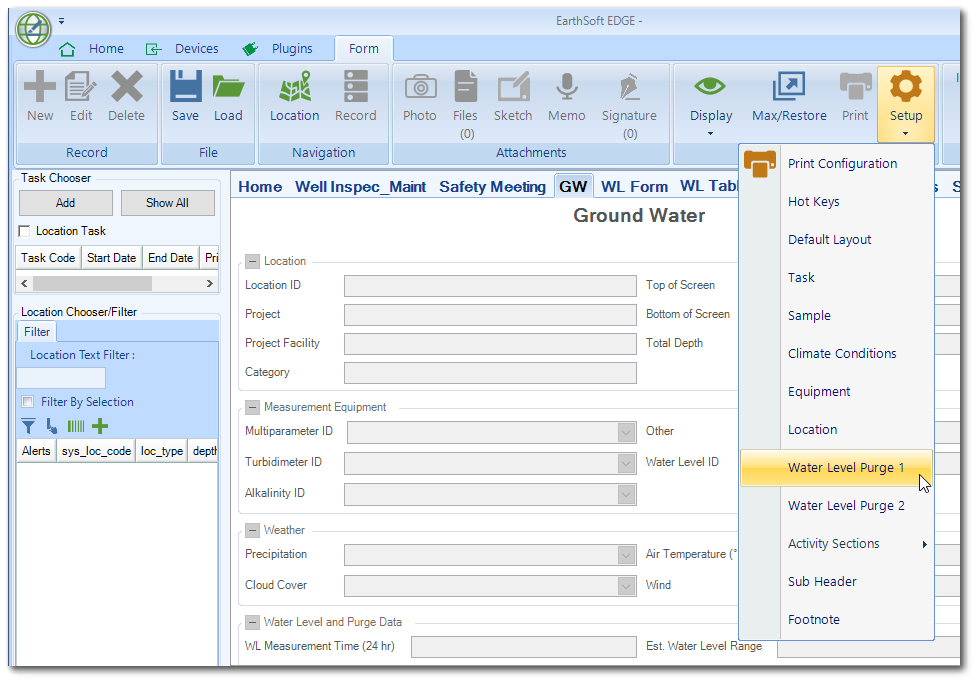Save the current record

[x=184, y=95]
